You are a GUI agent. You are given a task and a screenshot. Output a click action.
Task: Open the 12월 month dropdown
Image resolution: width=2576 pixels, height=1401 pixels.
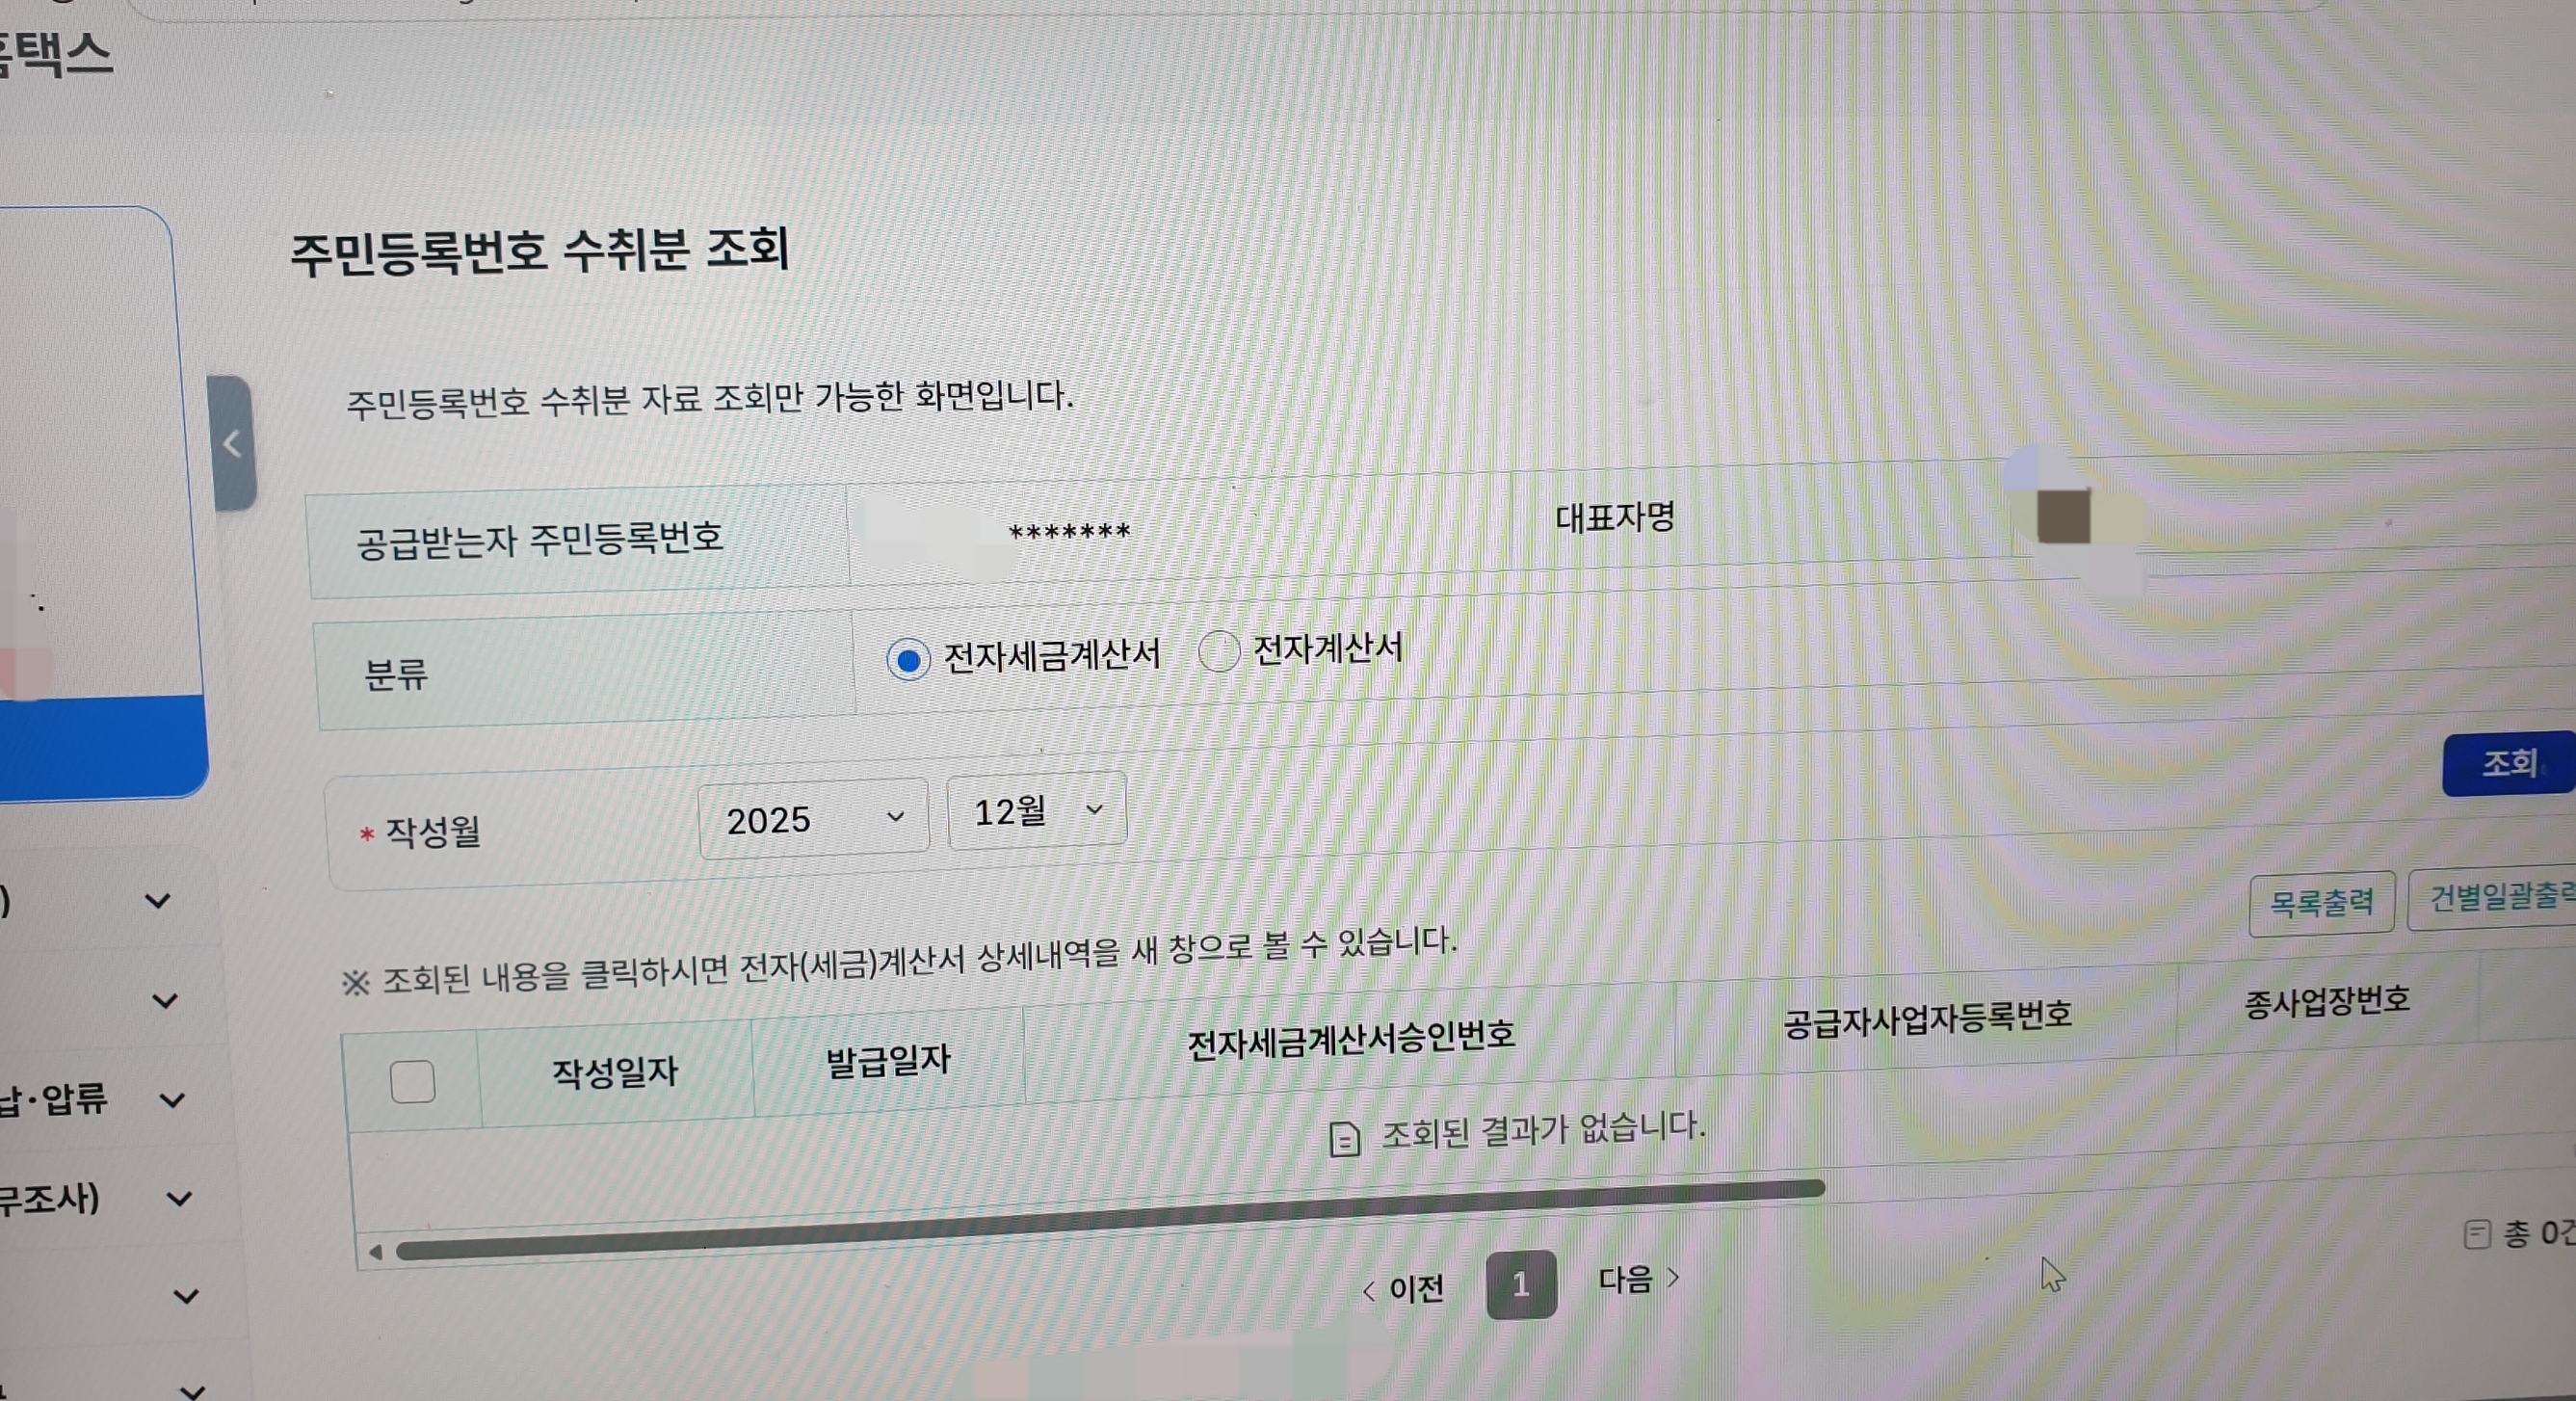click(1036, 811)
